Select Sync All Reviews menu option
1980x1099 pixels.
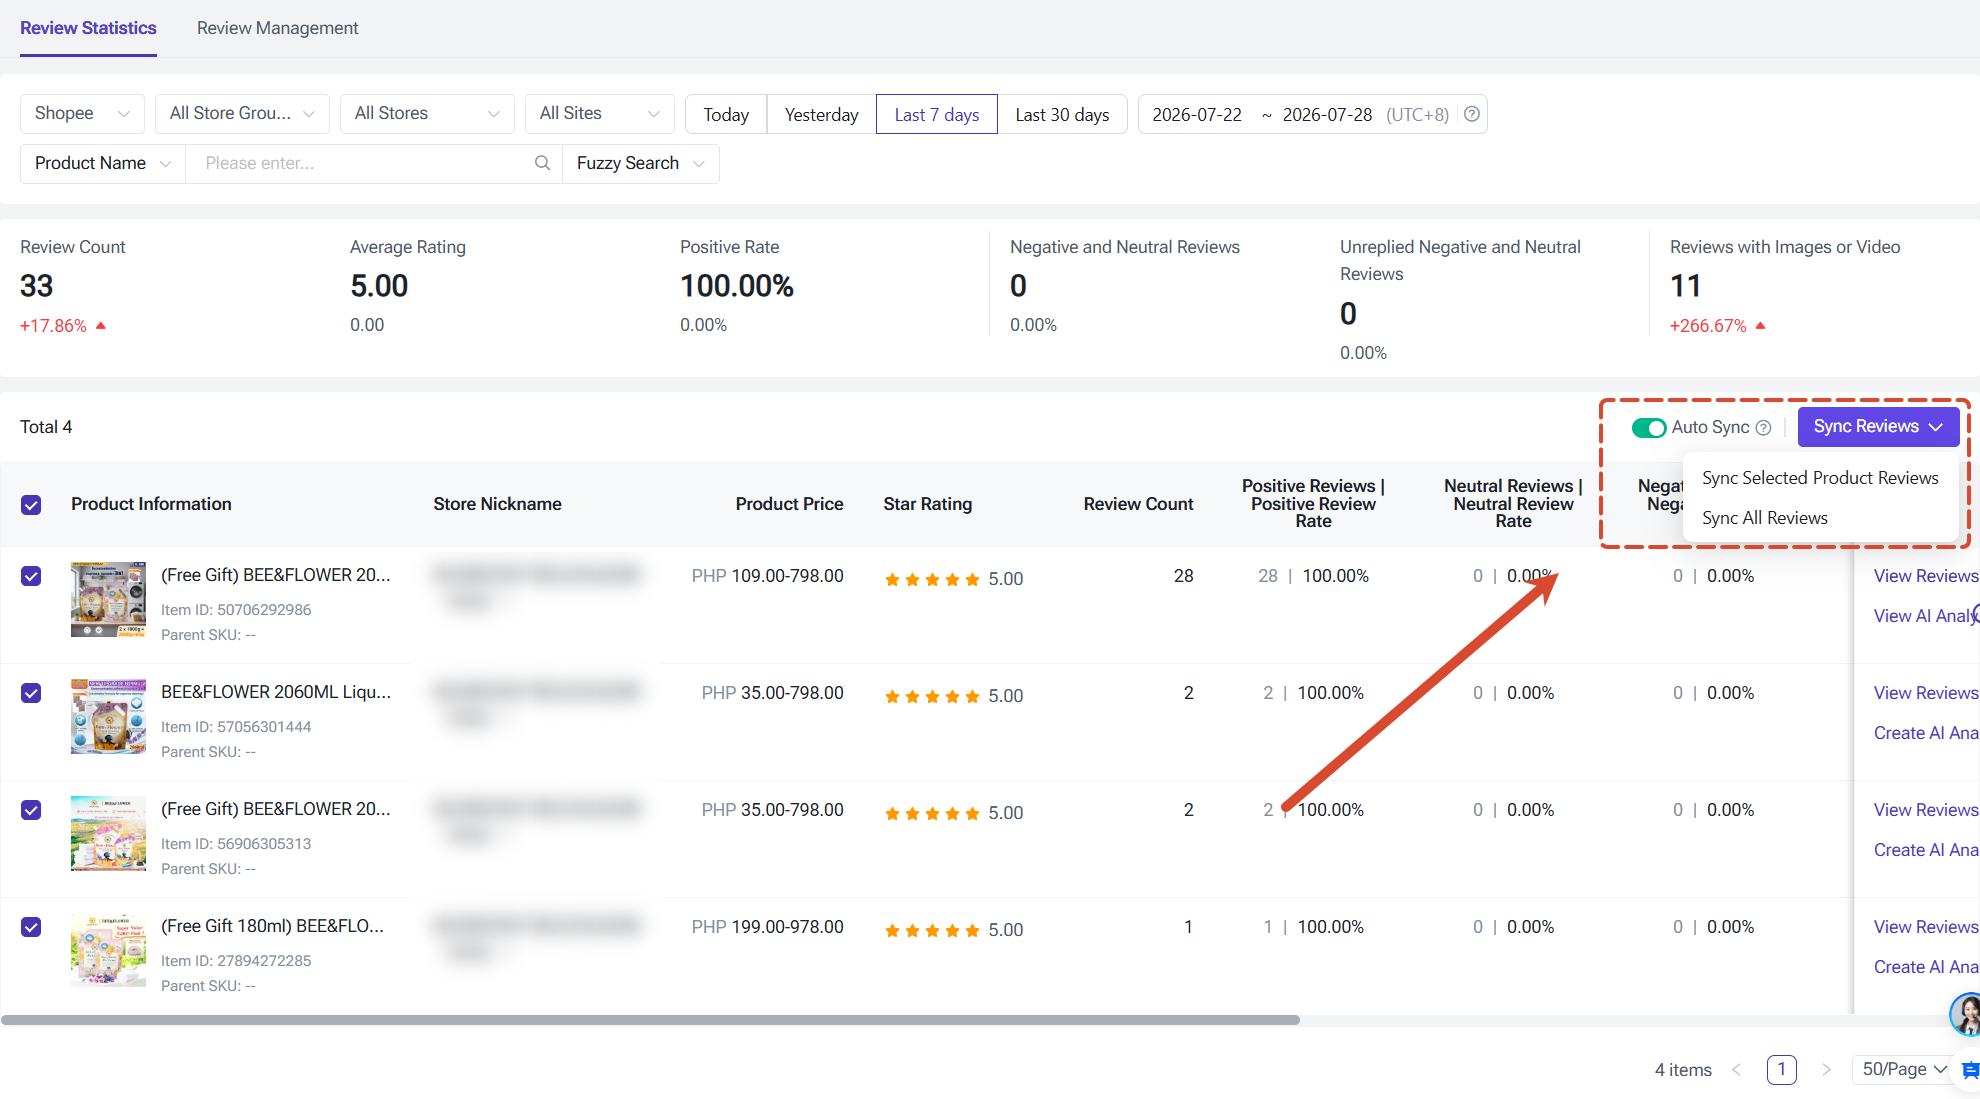pos(1765,518)
